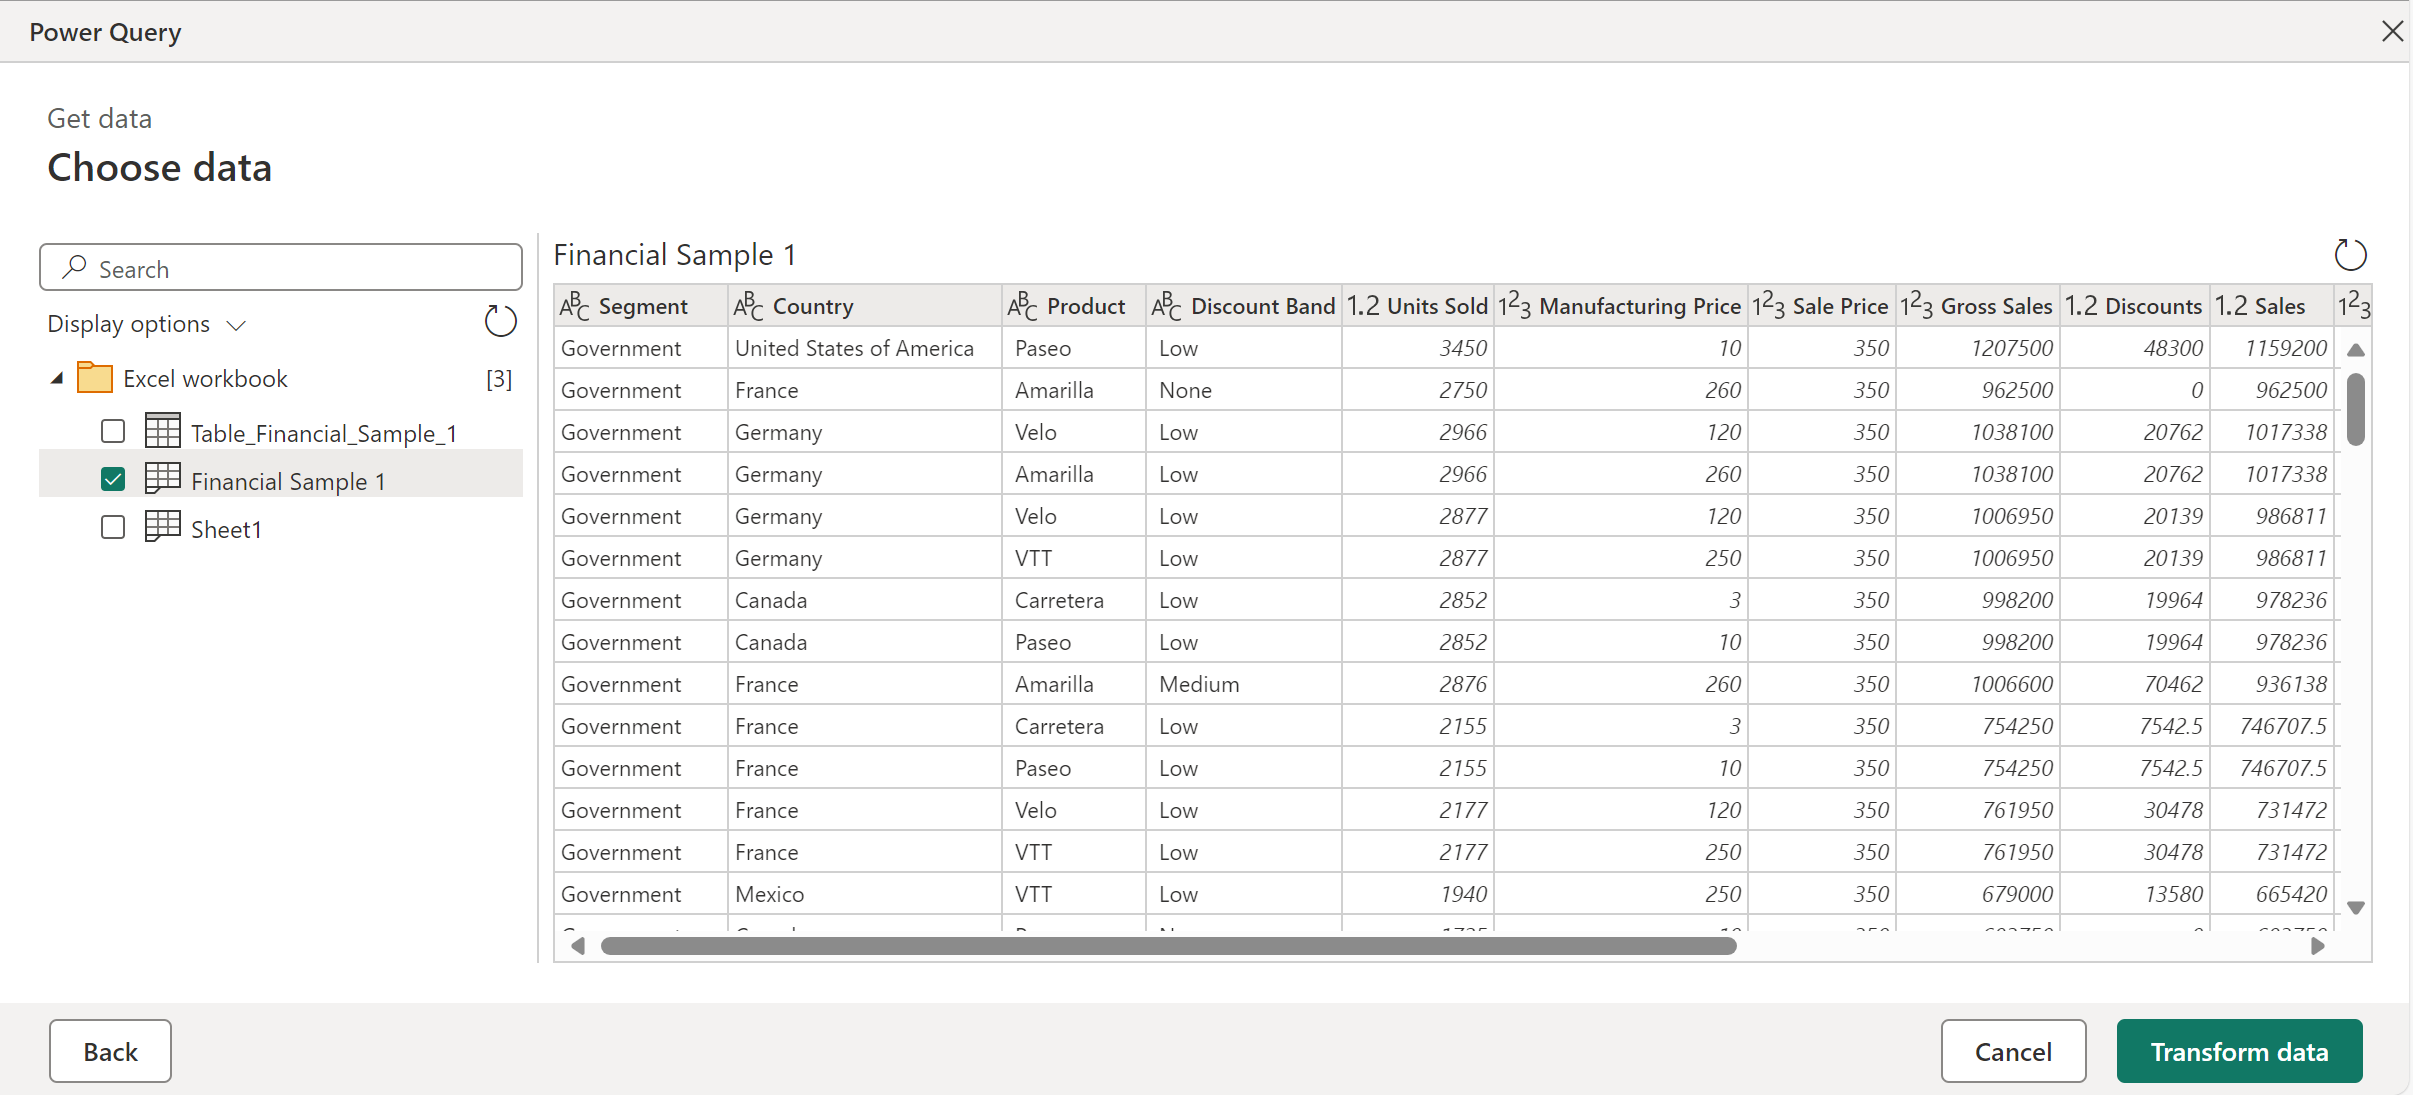Click the Search input field
This screenshot has width=2413, height=1095.
pyautogui.click(x=283, y=268)
